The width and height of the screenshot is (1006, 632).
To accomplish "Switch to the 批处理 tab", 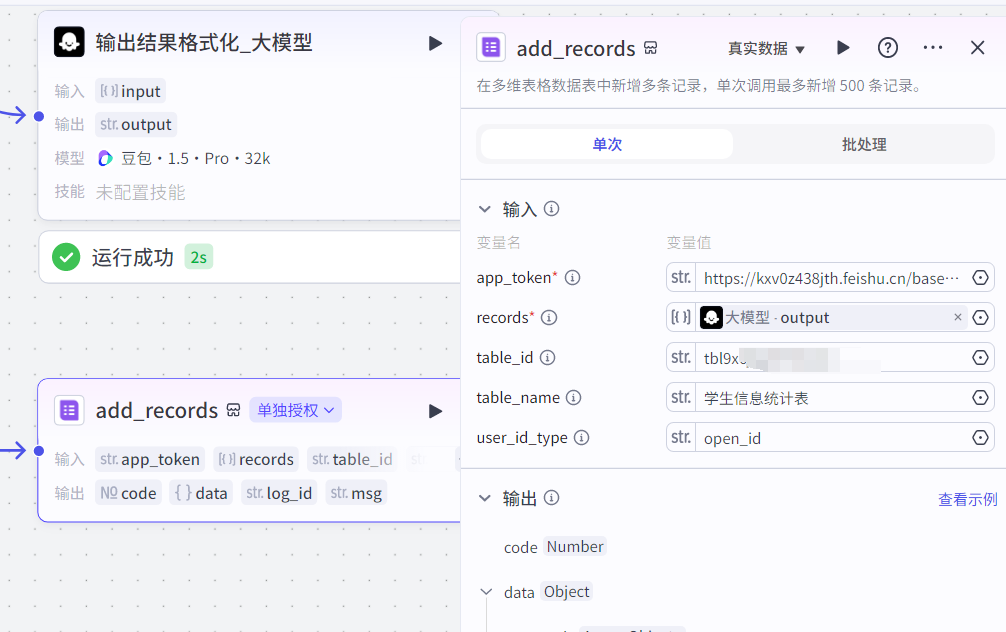I will tap(864, 145).
